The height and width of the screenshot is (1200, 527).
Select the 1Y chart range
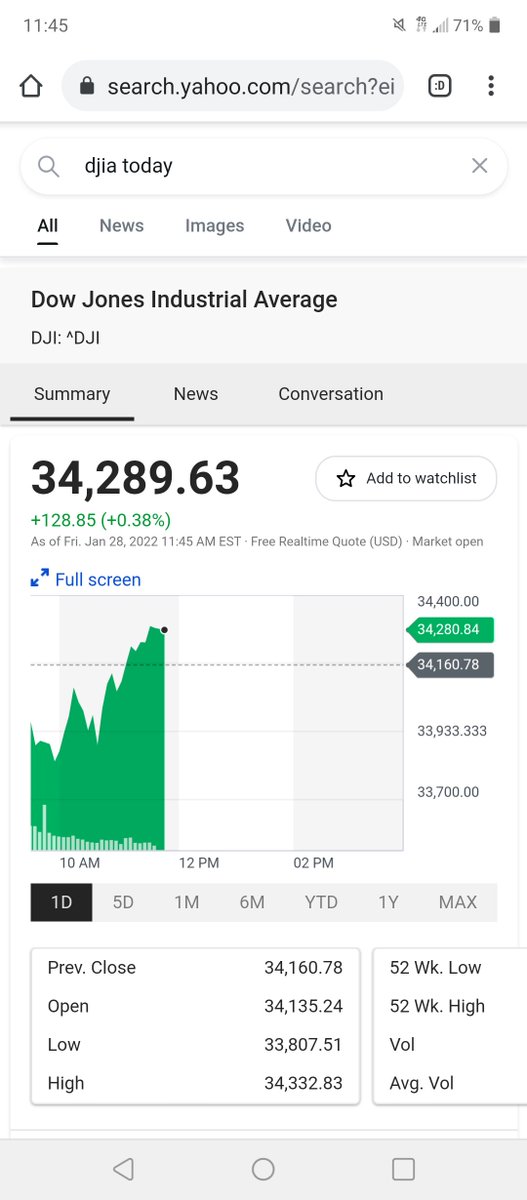click(388, 902)
